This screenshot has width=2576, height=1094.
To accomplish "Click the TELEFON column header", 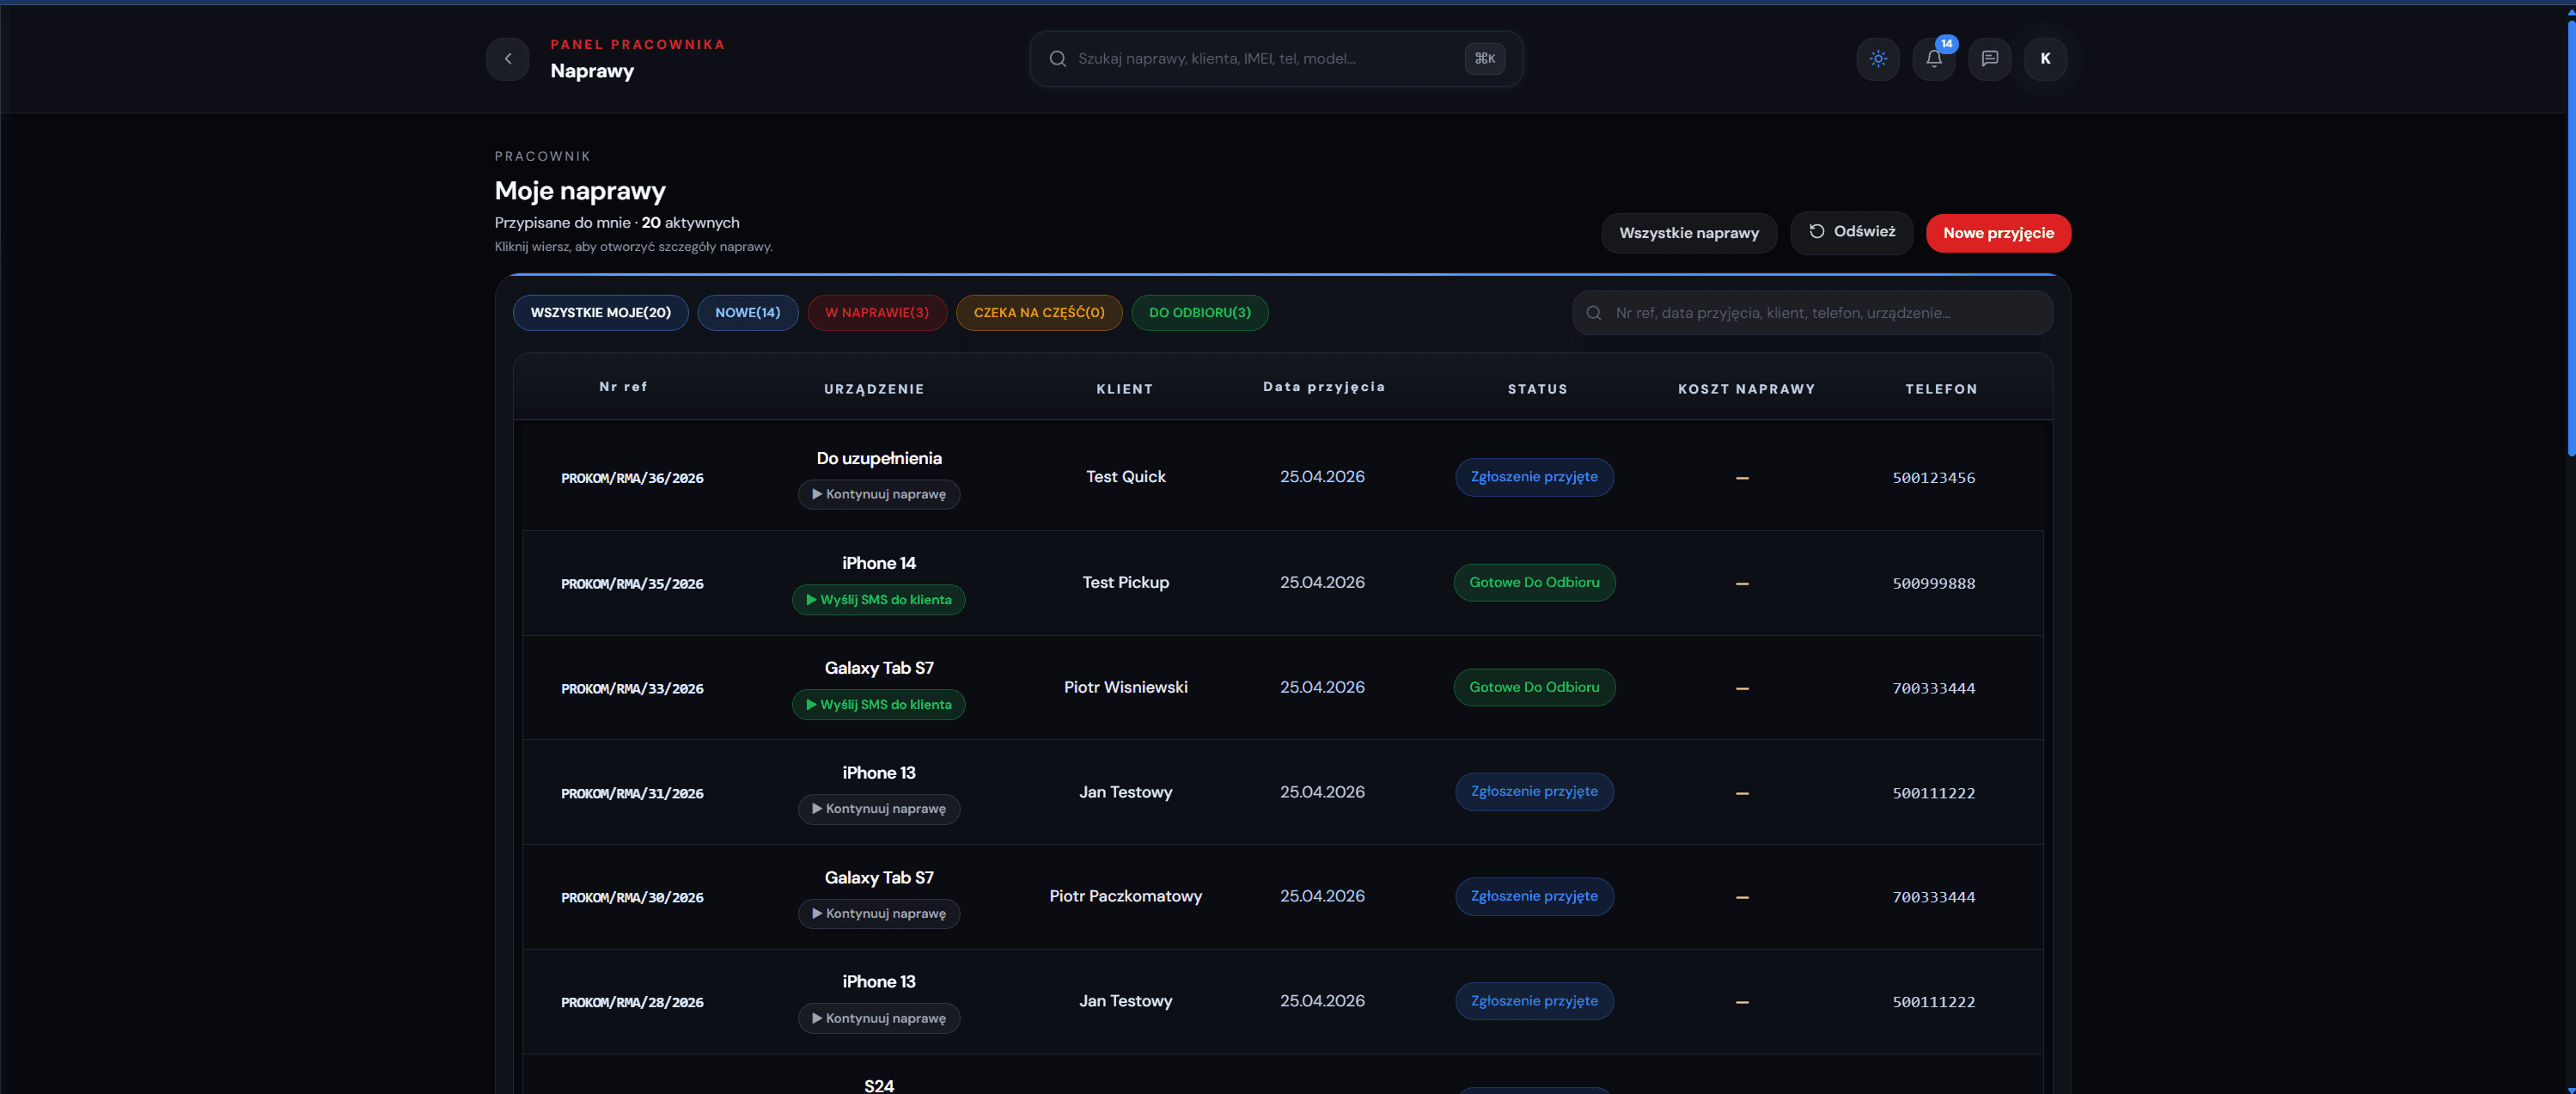I will (x=1941, y=389).
